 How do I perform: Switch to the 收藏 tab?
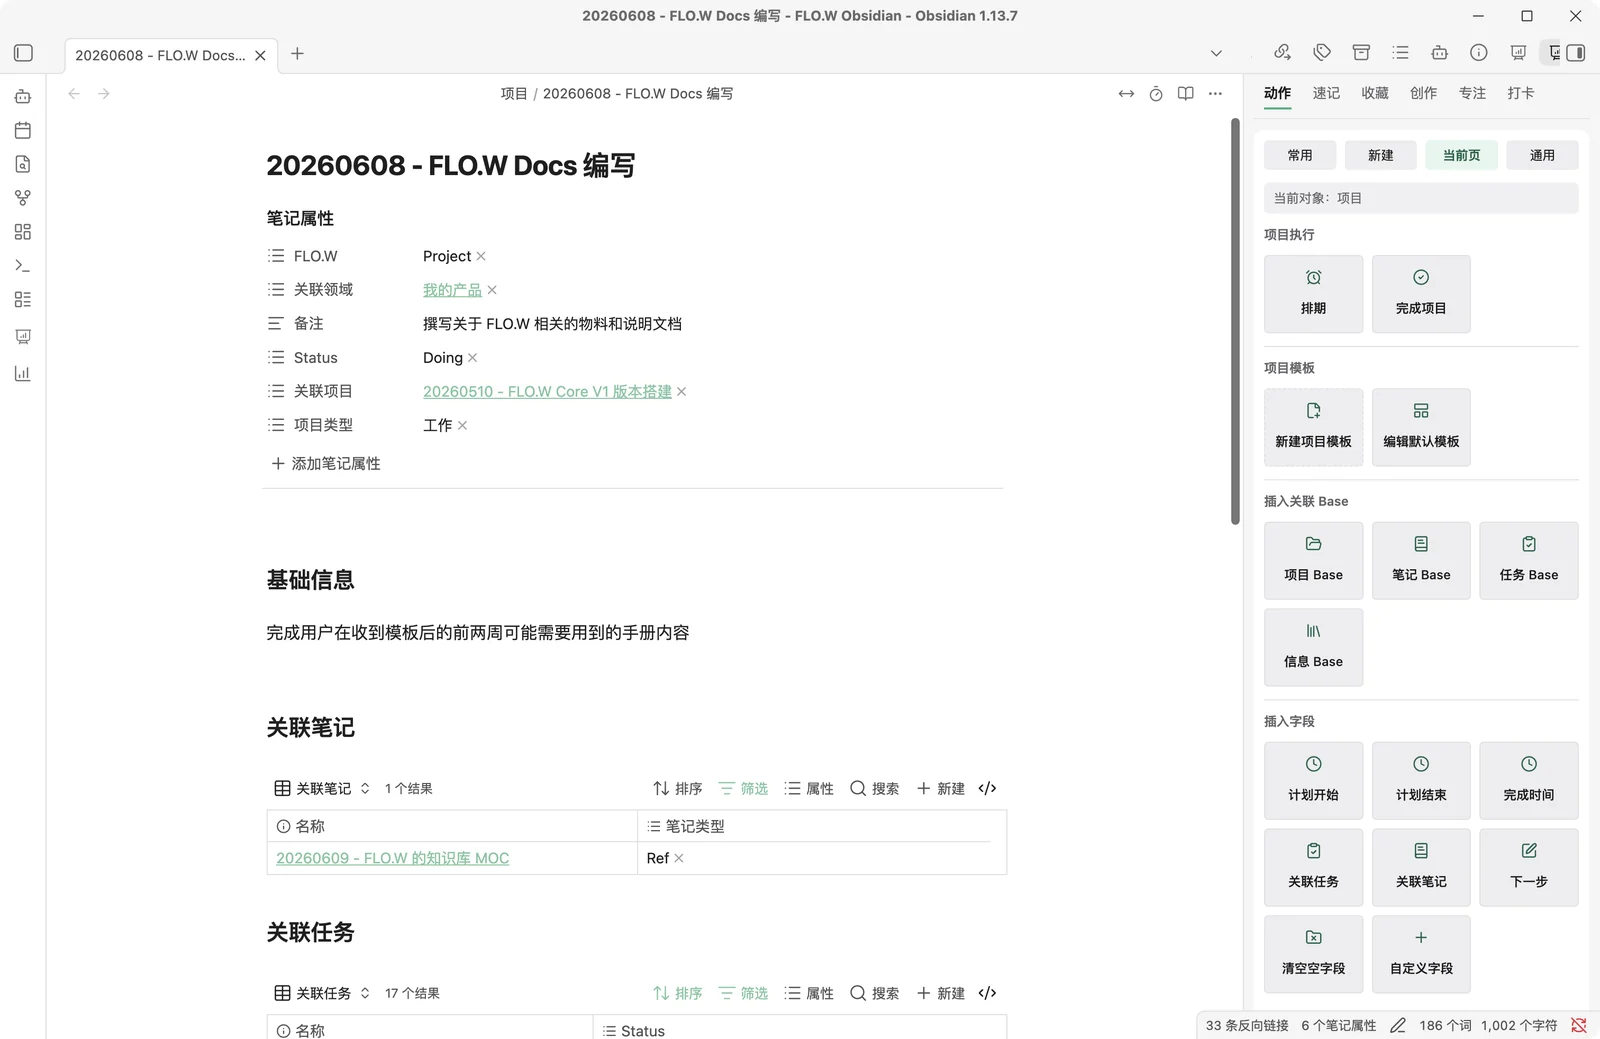point(1375,93)
